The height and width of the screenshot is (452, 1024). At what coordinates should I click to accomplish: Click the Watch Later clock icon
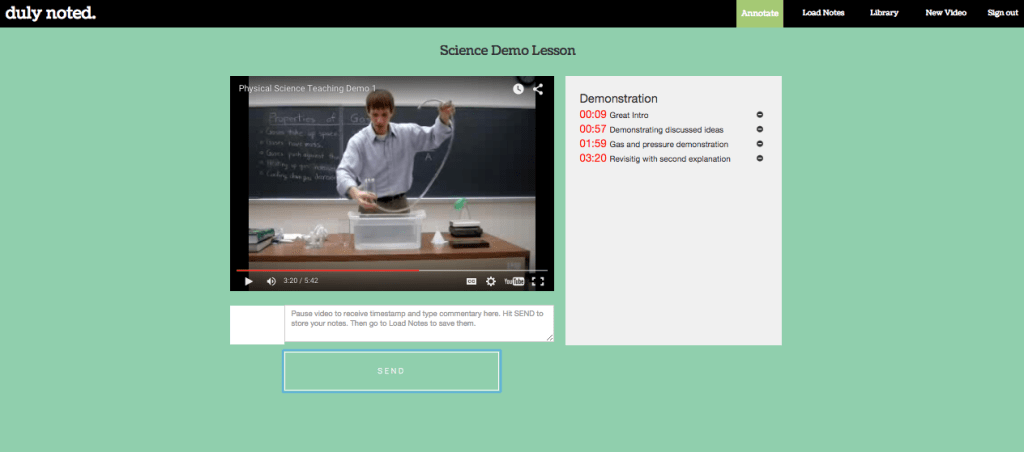[518, 89]
